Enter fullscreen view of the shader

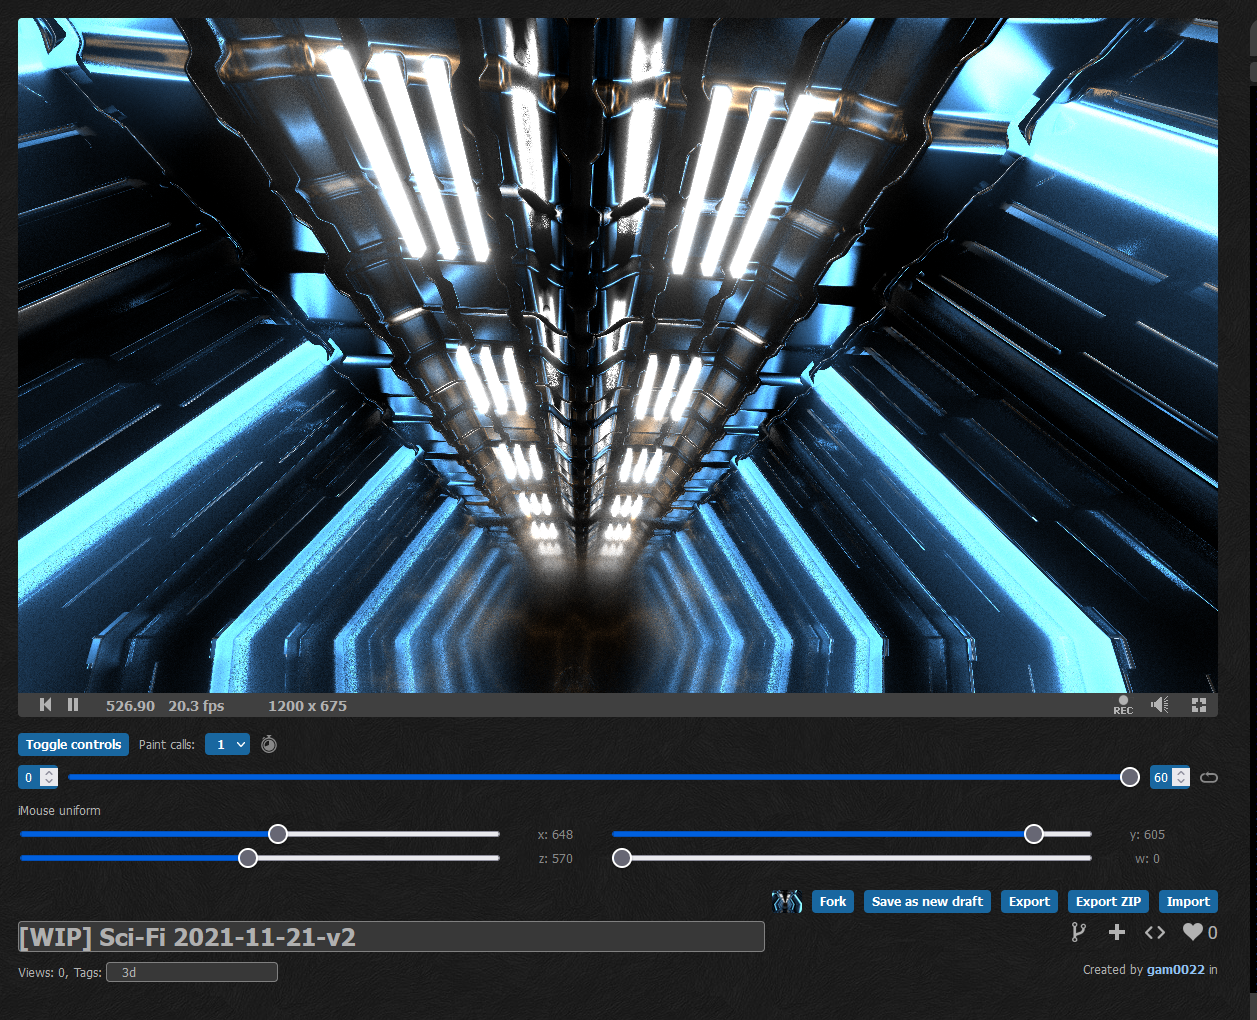(1199, 705)
